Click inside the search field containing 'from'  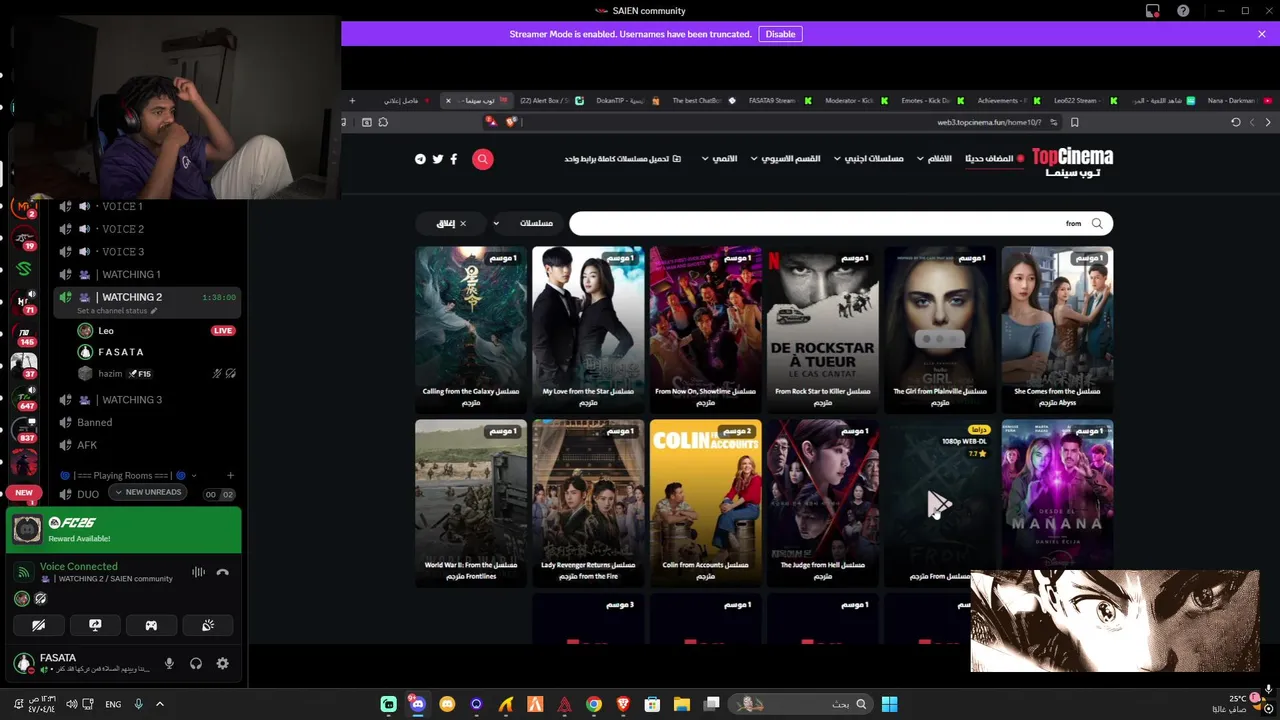(841, 223)
